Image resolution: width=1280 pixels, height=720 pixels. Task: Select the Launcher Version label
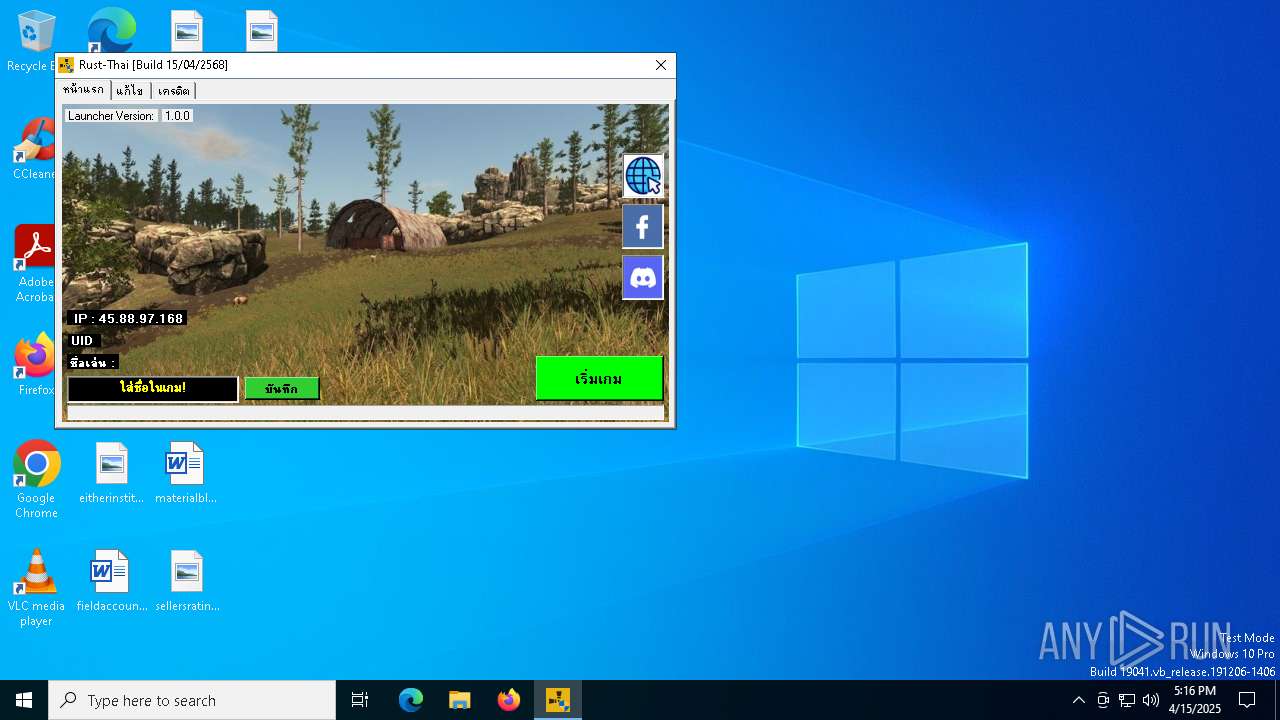[x=111, y=116]
